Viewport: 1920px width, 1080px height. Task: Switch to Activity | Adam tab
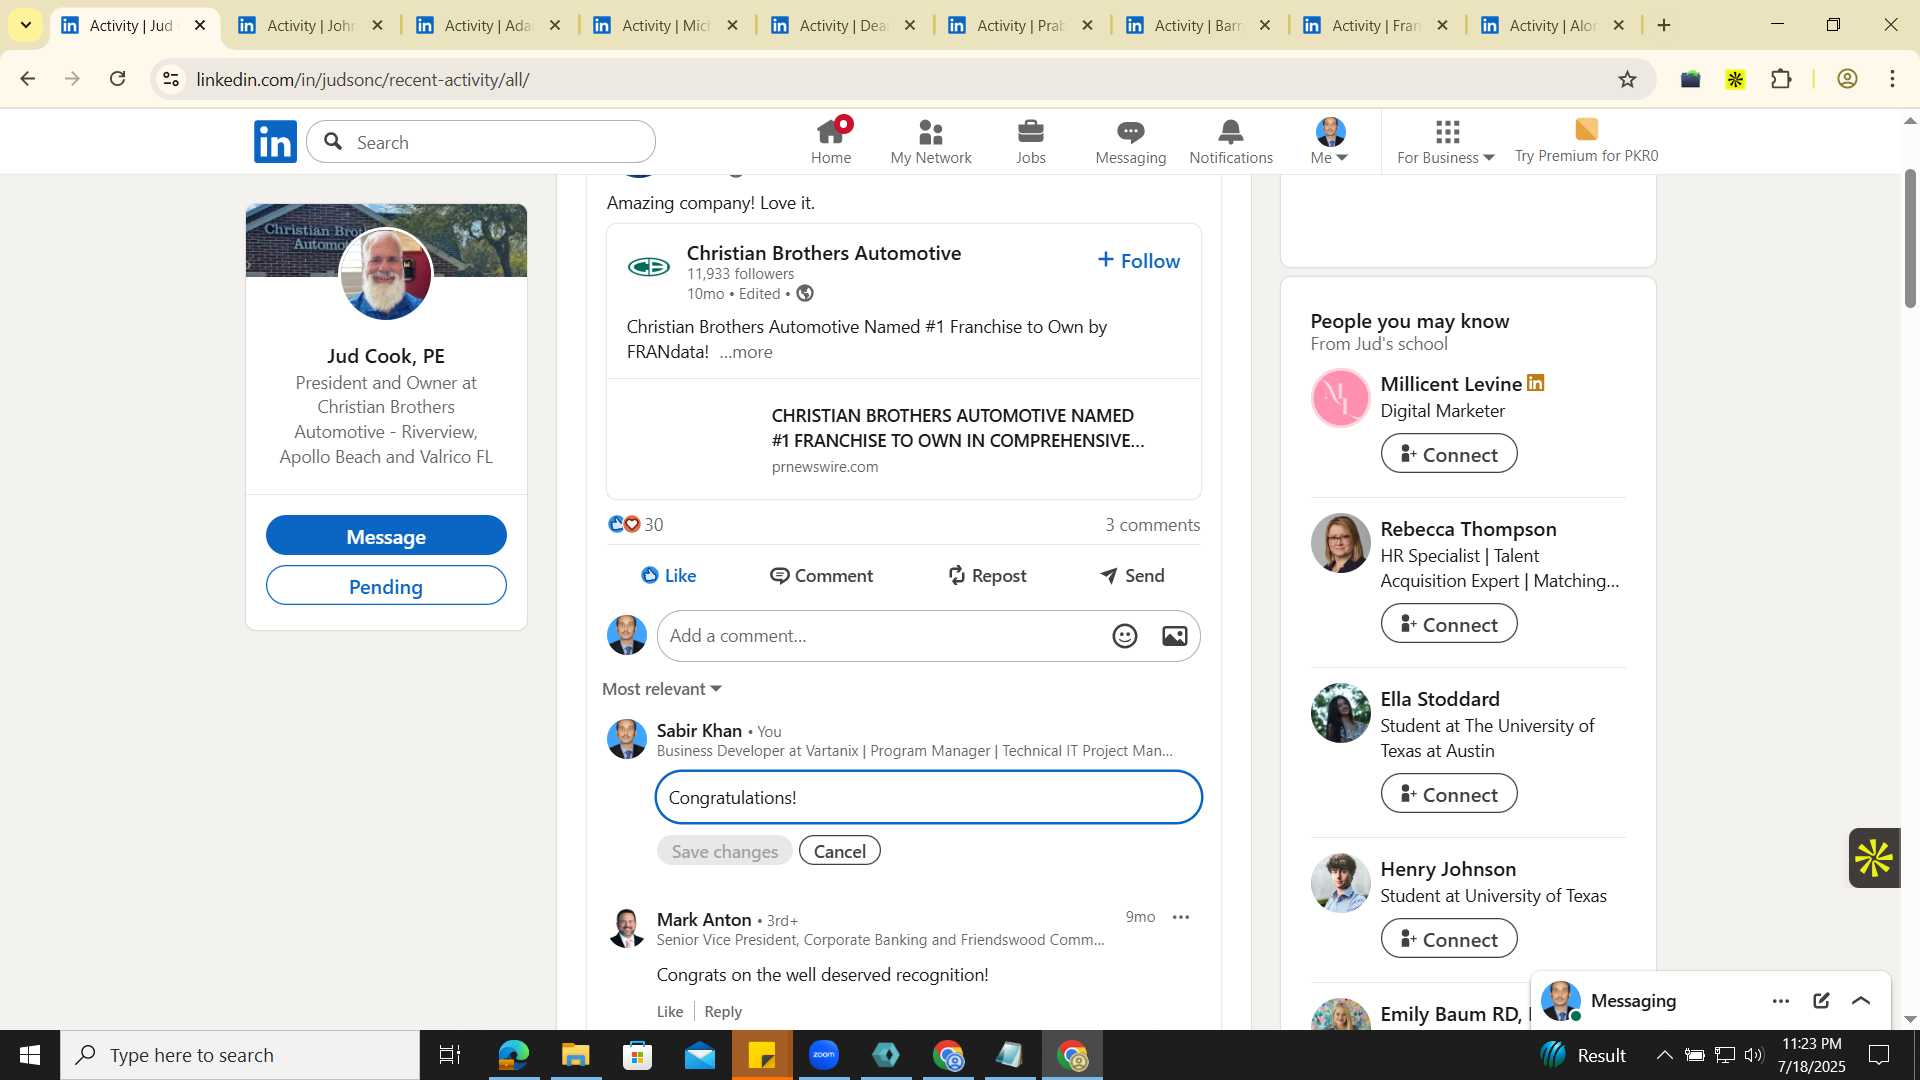(488, 25)
